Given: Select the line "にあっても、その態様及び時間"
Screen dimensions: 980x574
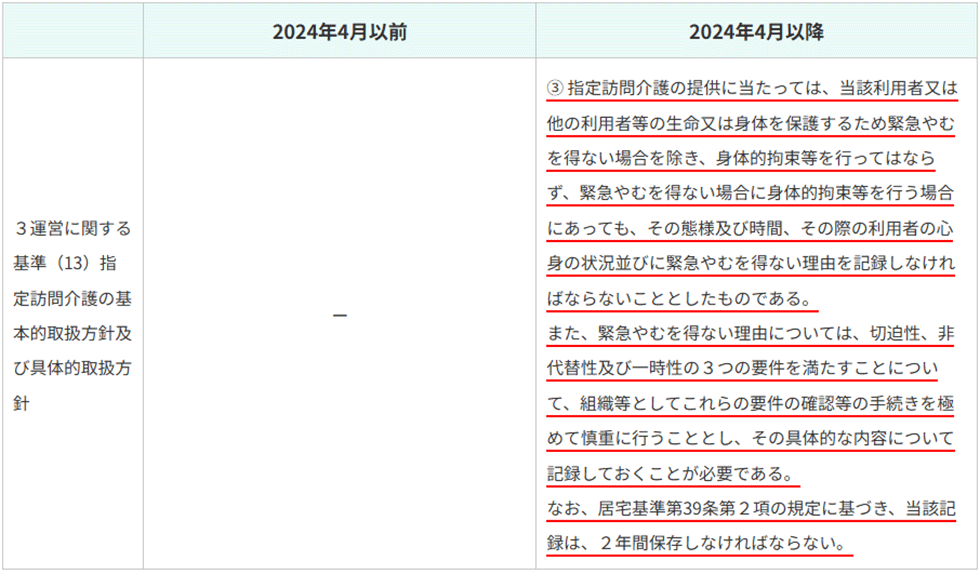Looking at the screenshot, I should click(751, 228).
